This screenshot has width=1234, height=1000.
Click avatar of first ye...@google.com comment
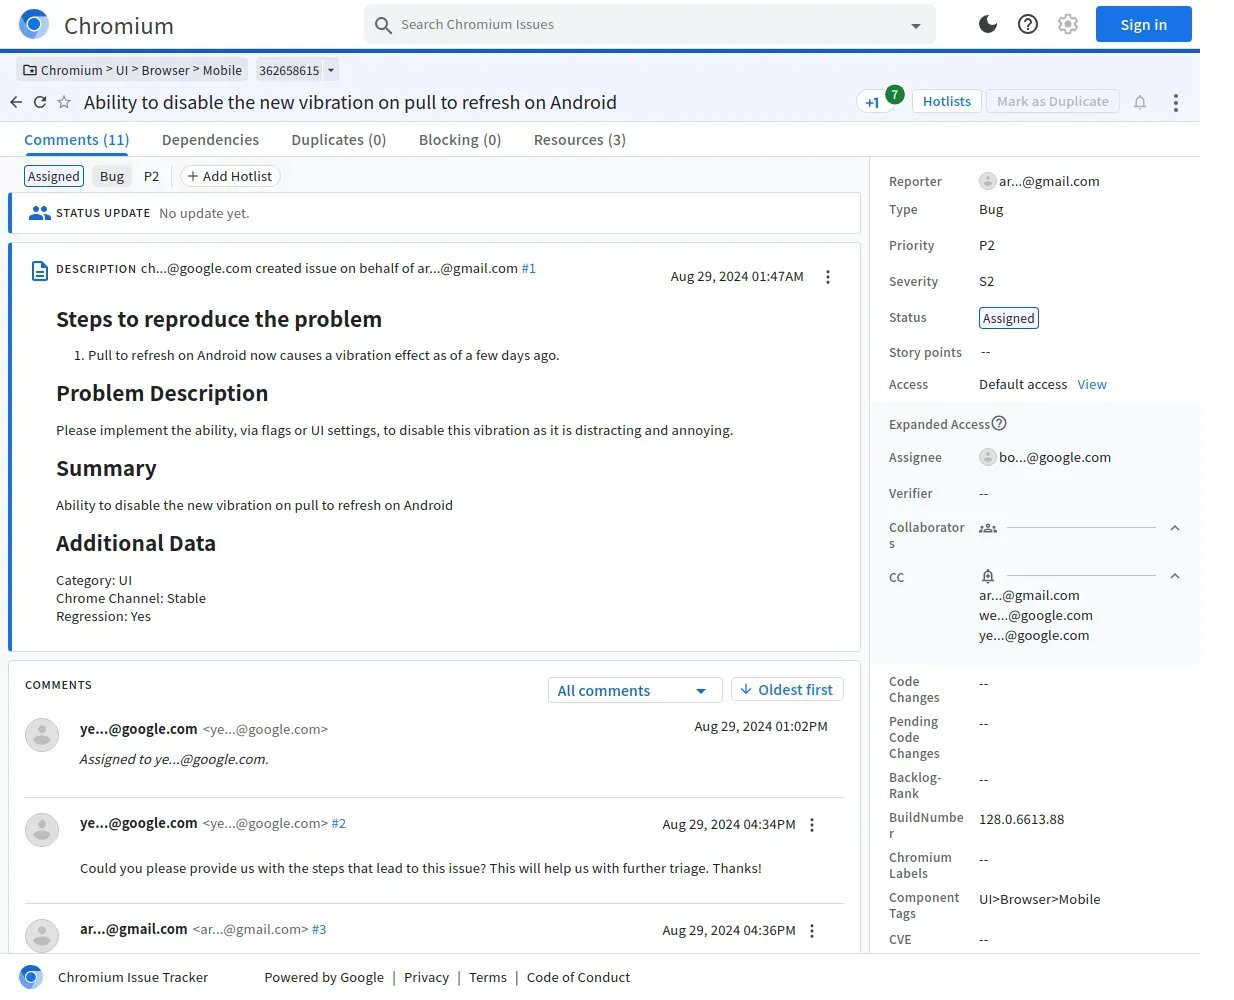[42, 735]
